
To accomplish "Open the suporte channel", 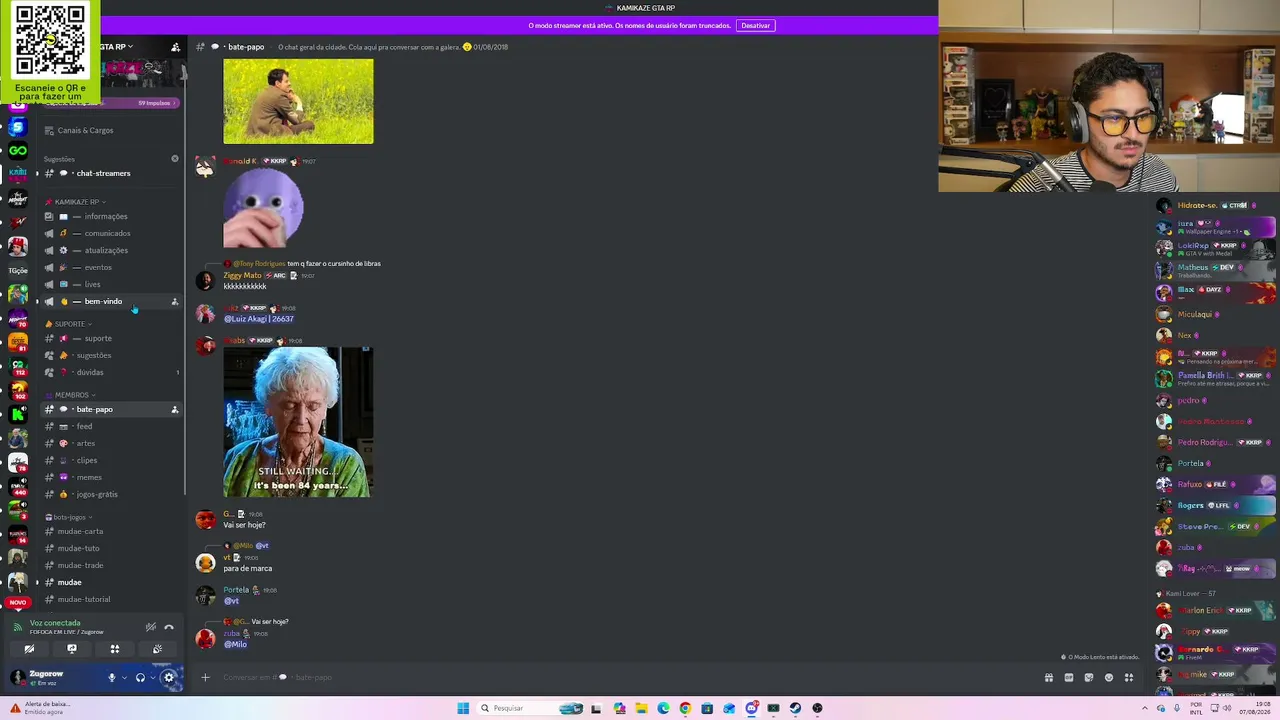I will tap(111, 338).
